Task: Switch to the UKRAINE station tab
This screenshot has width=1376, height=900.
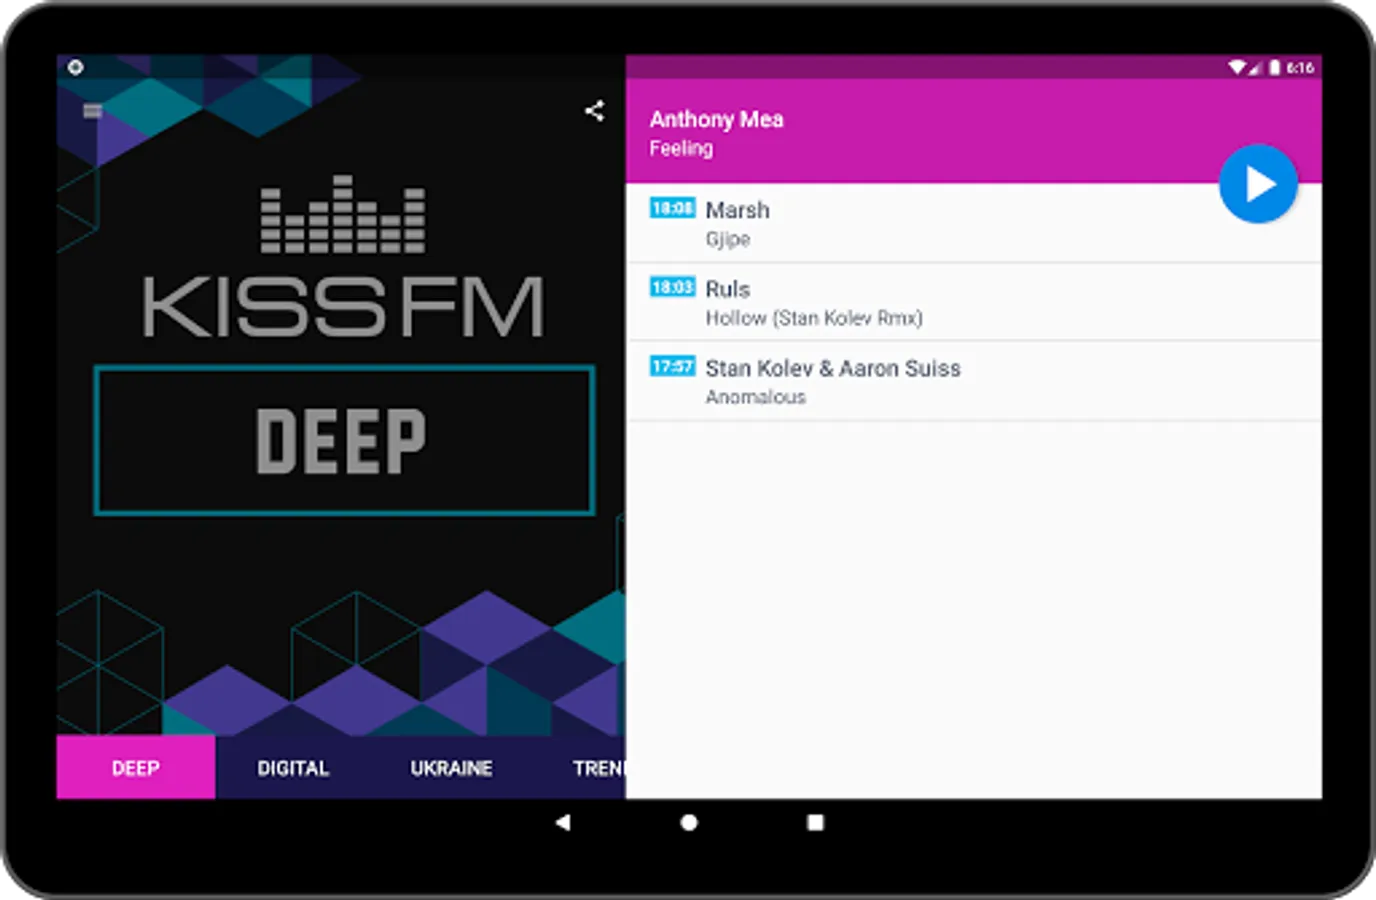Action: pyautogui.click(x=451, y=768)
